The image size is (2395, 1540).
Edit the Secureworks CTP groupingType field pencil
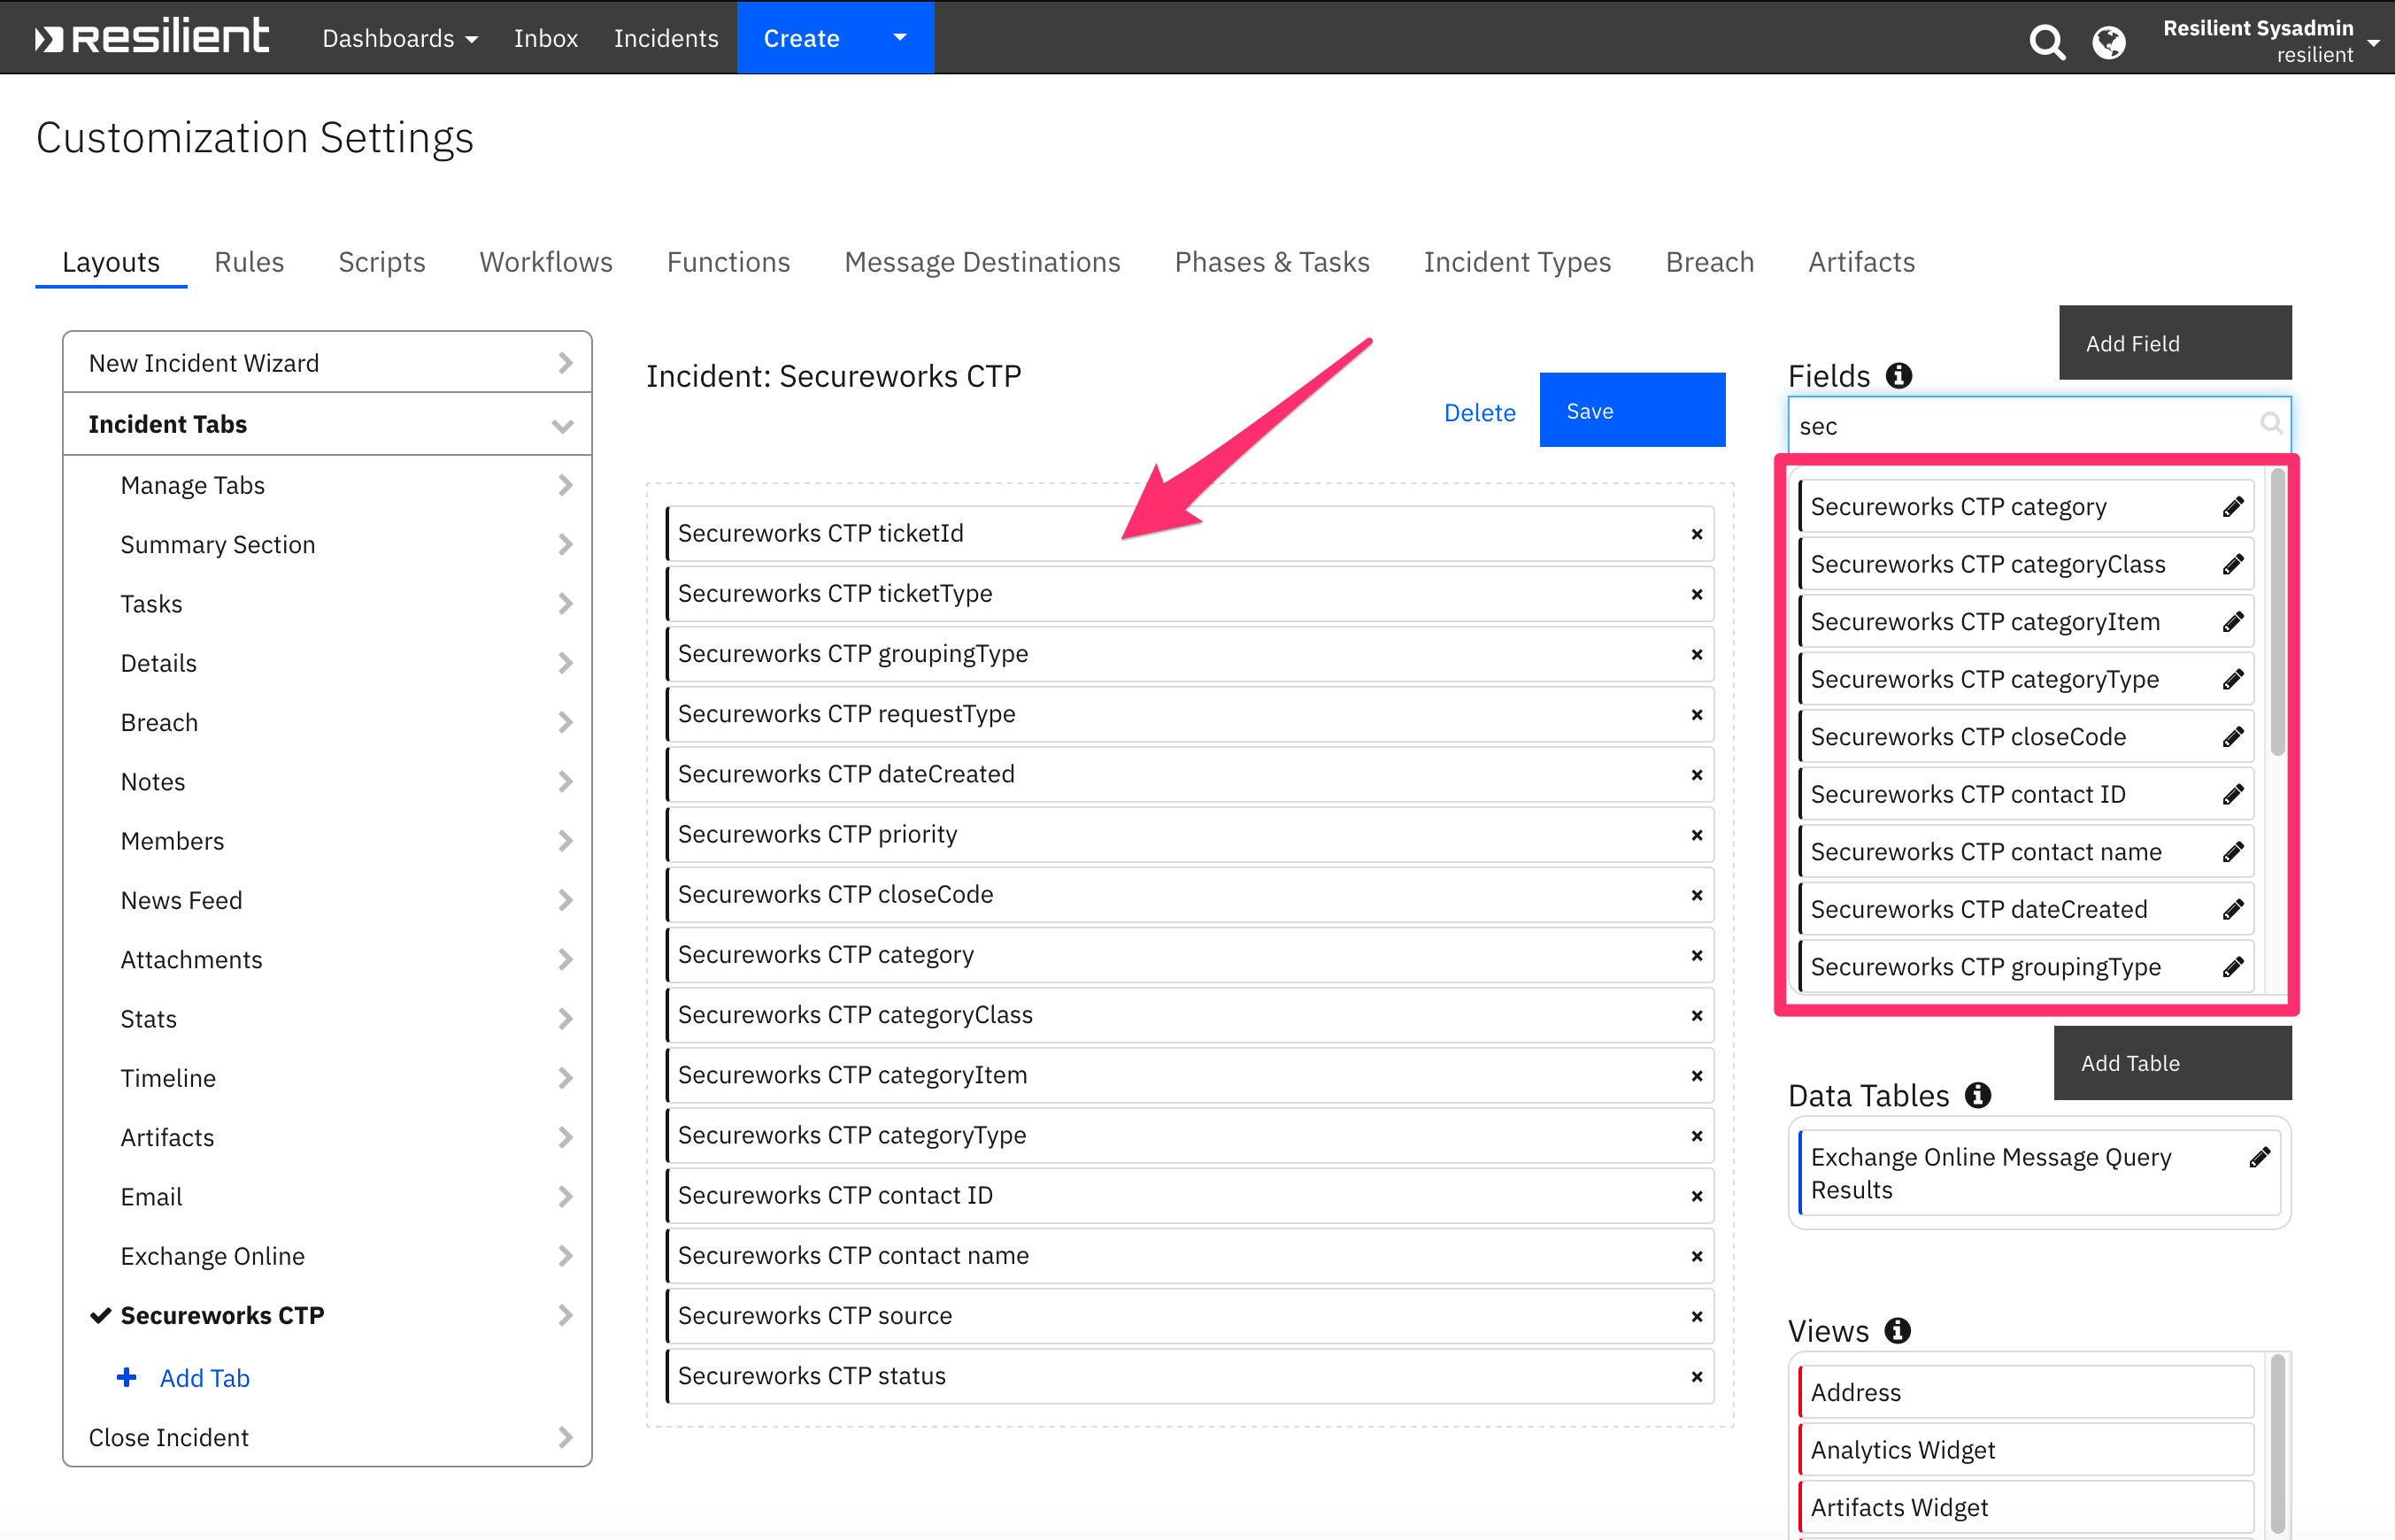[2233, 967]
